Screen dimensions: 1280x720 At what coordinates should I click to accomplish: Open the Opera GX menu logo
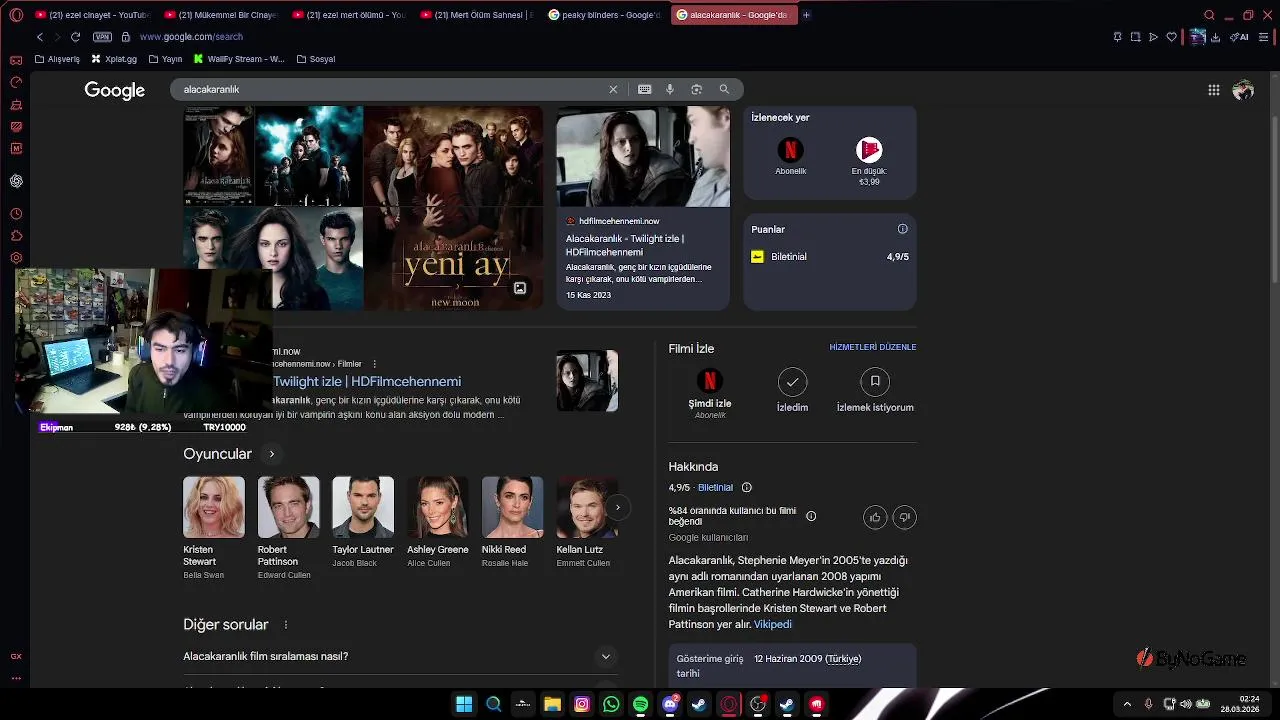(x=16, y=15)
